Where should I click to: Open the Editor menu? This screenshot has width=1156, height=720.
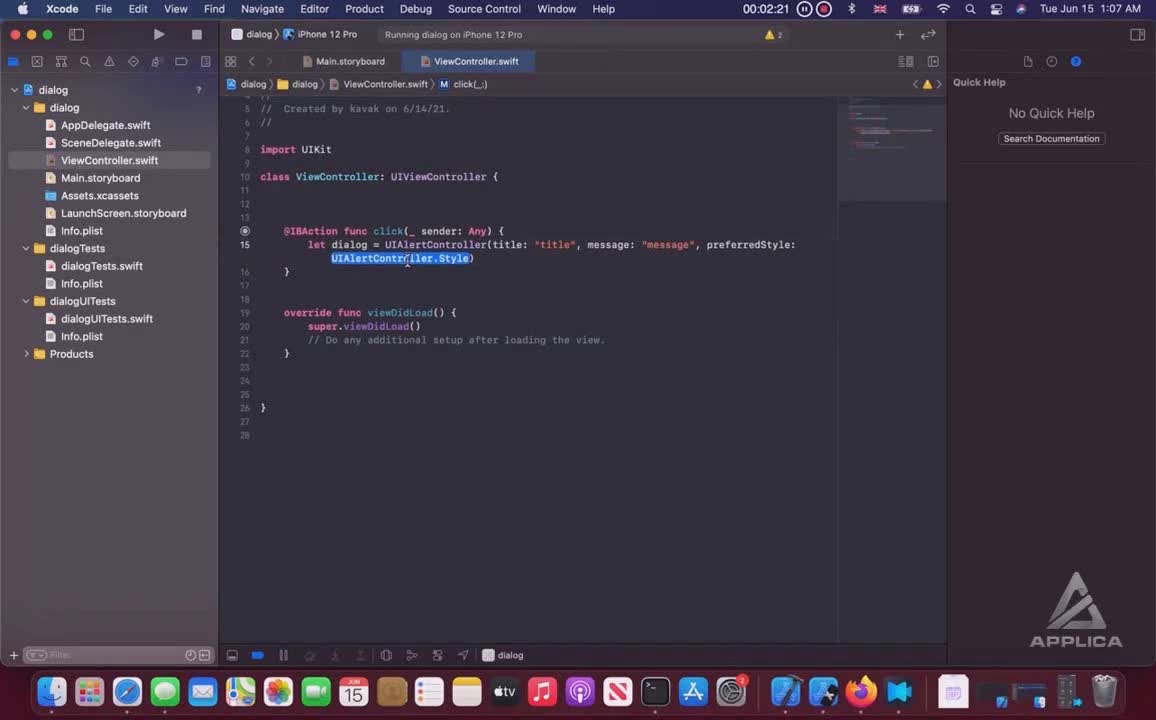click(314, 9)
